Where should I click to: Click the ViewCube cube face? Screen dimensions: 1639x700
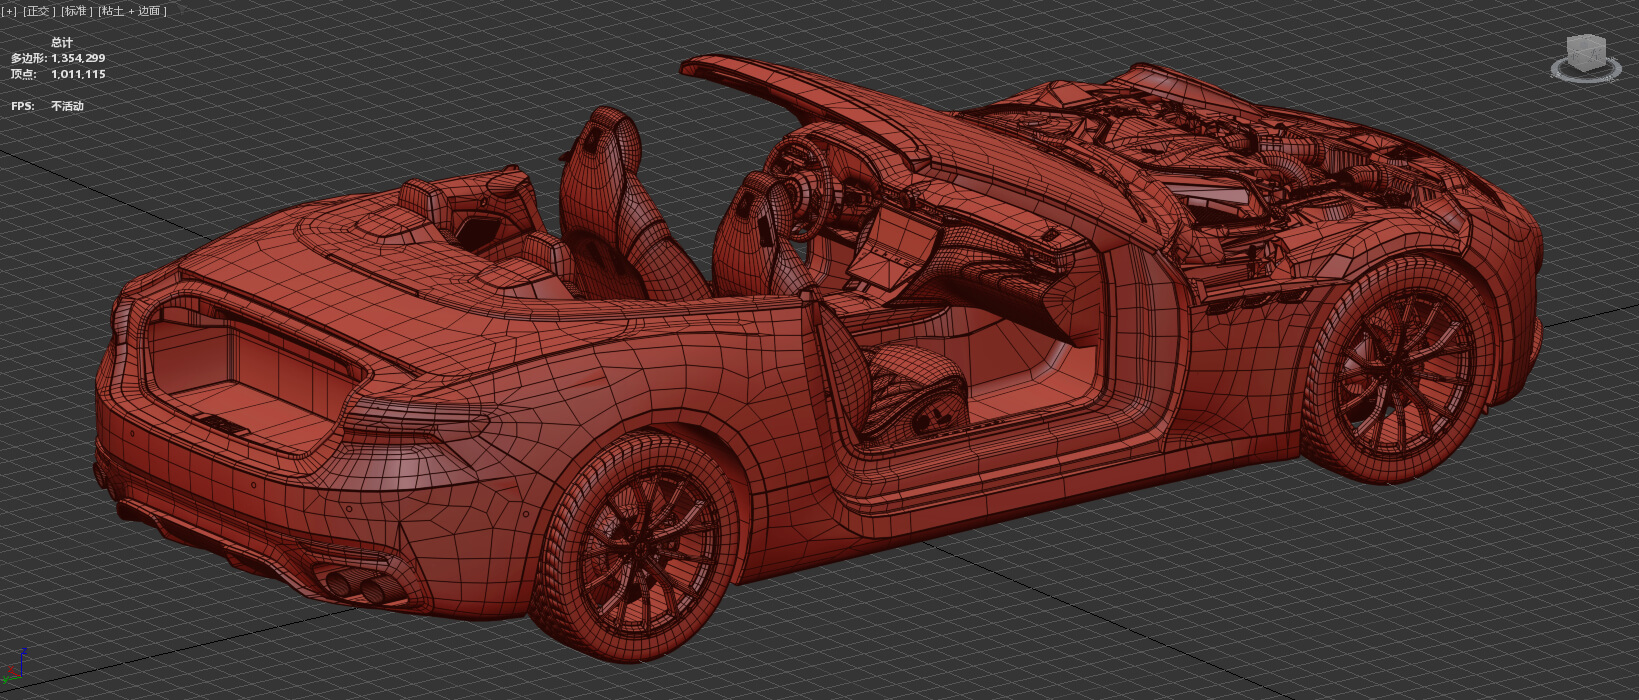(1586, 51)
